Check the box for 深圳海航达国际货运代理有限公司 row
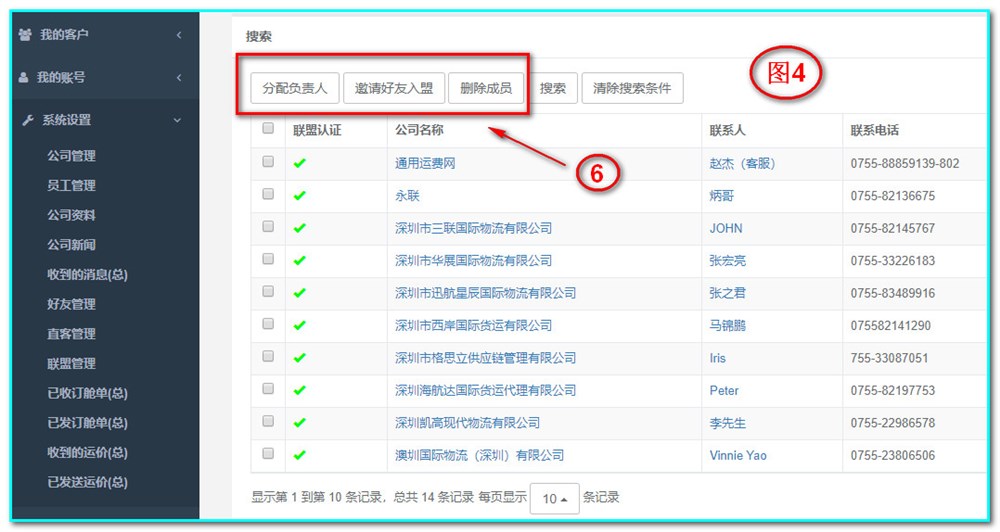1000x532 pixels. click(x=268, y=388)
